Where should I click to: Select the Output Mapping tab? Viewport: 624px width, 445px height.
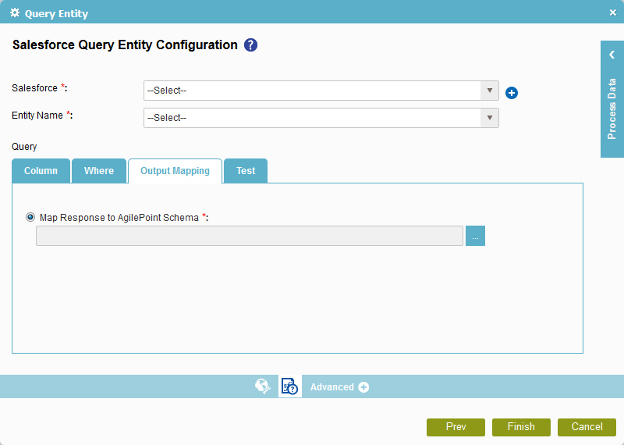click(175, 171)
